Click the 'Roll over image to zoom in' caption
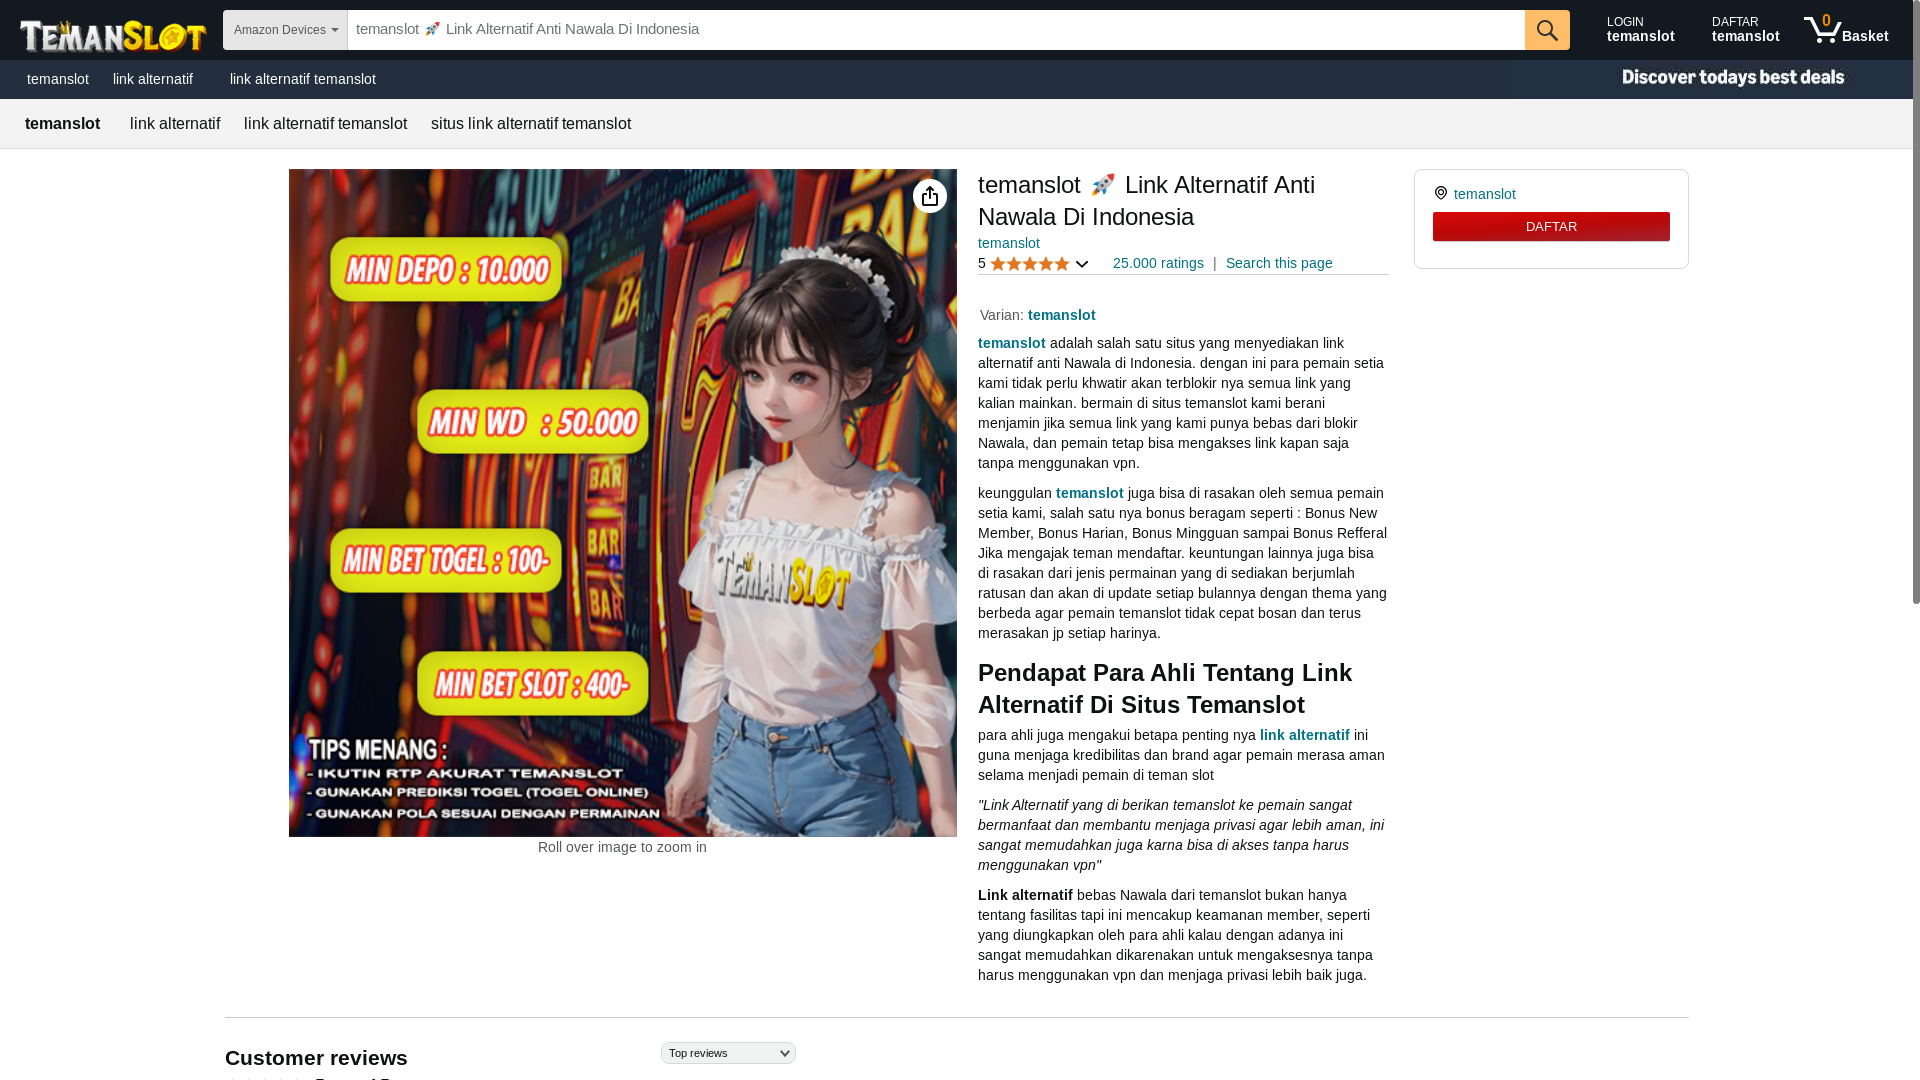Screen dimensions: 1920x1080 [x=622, y=847]
